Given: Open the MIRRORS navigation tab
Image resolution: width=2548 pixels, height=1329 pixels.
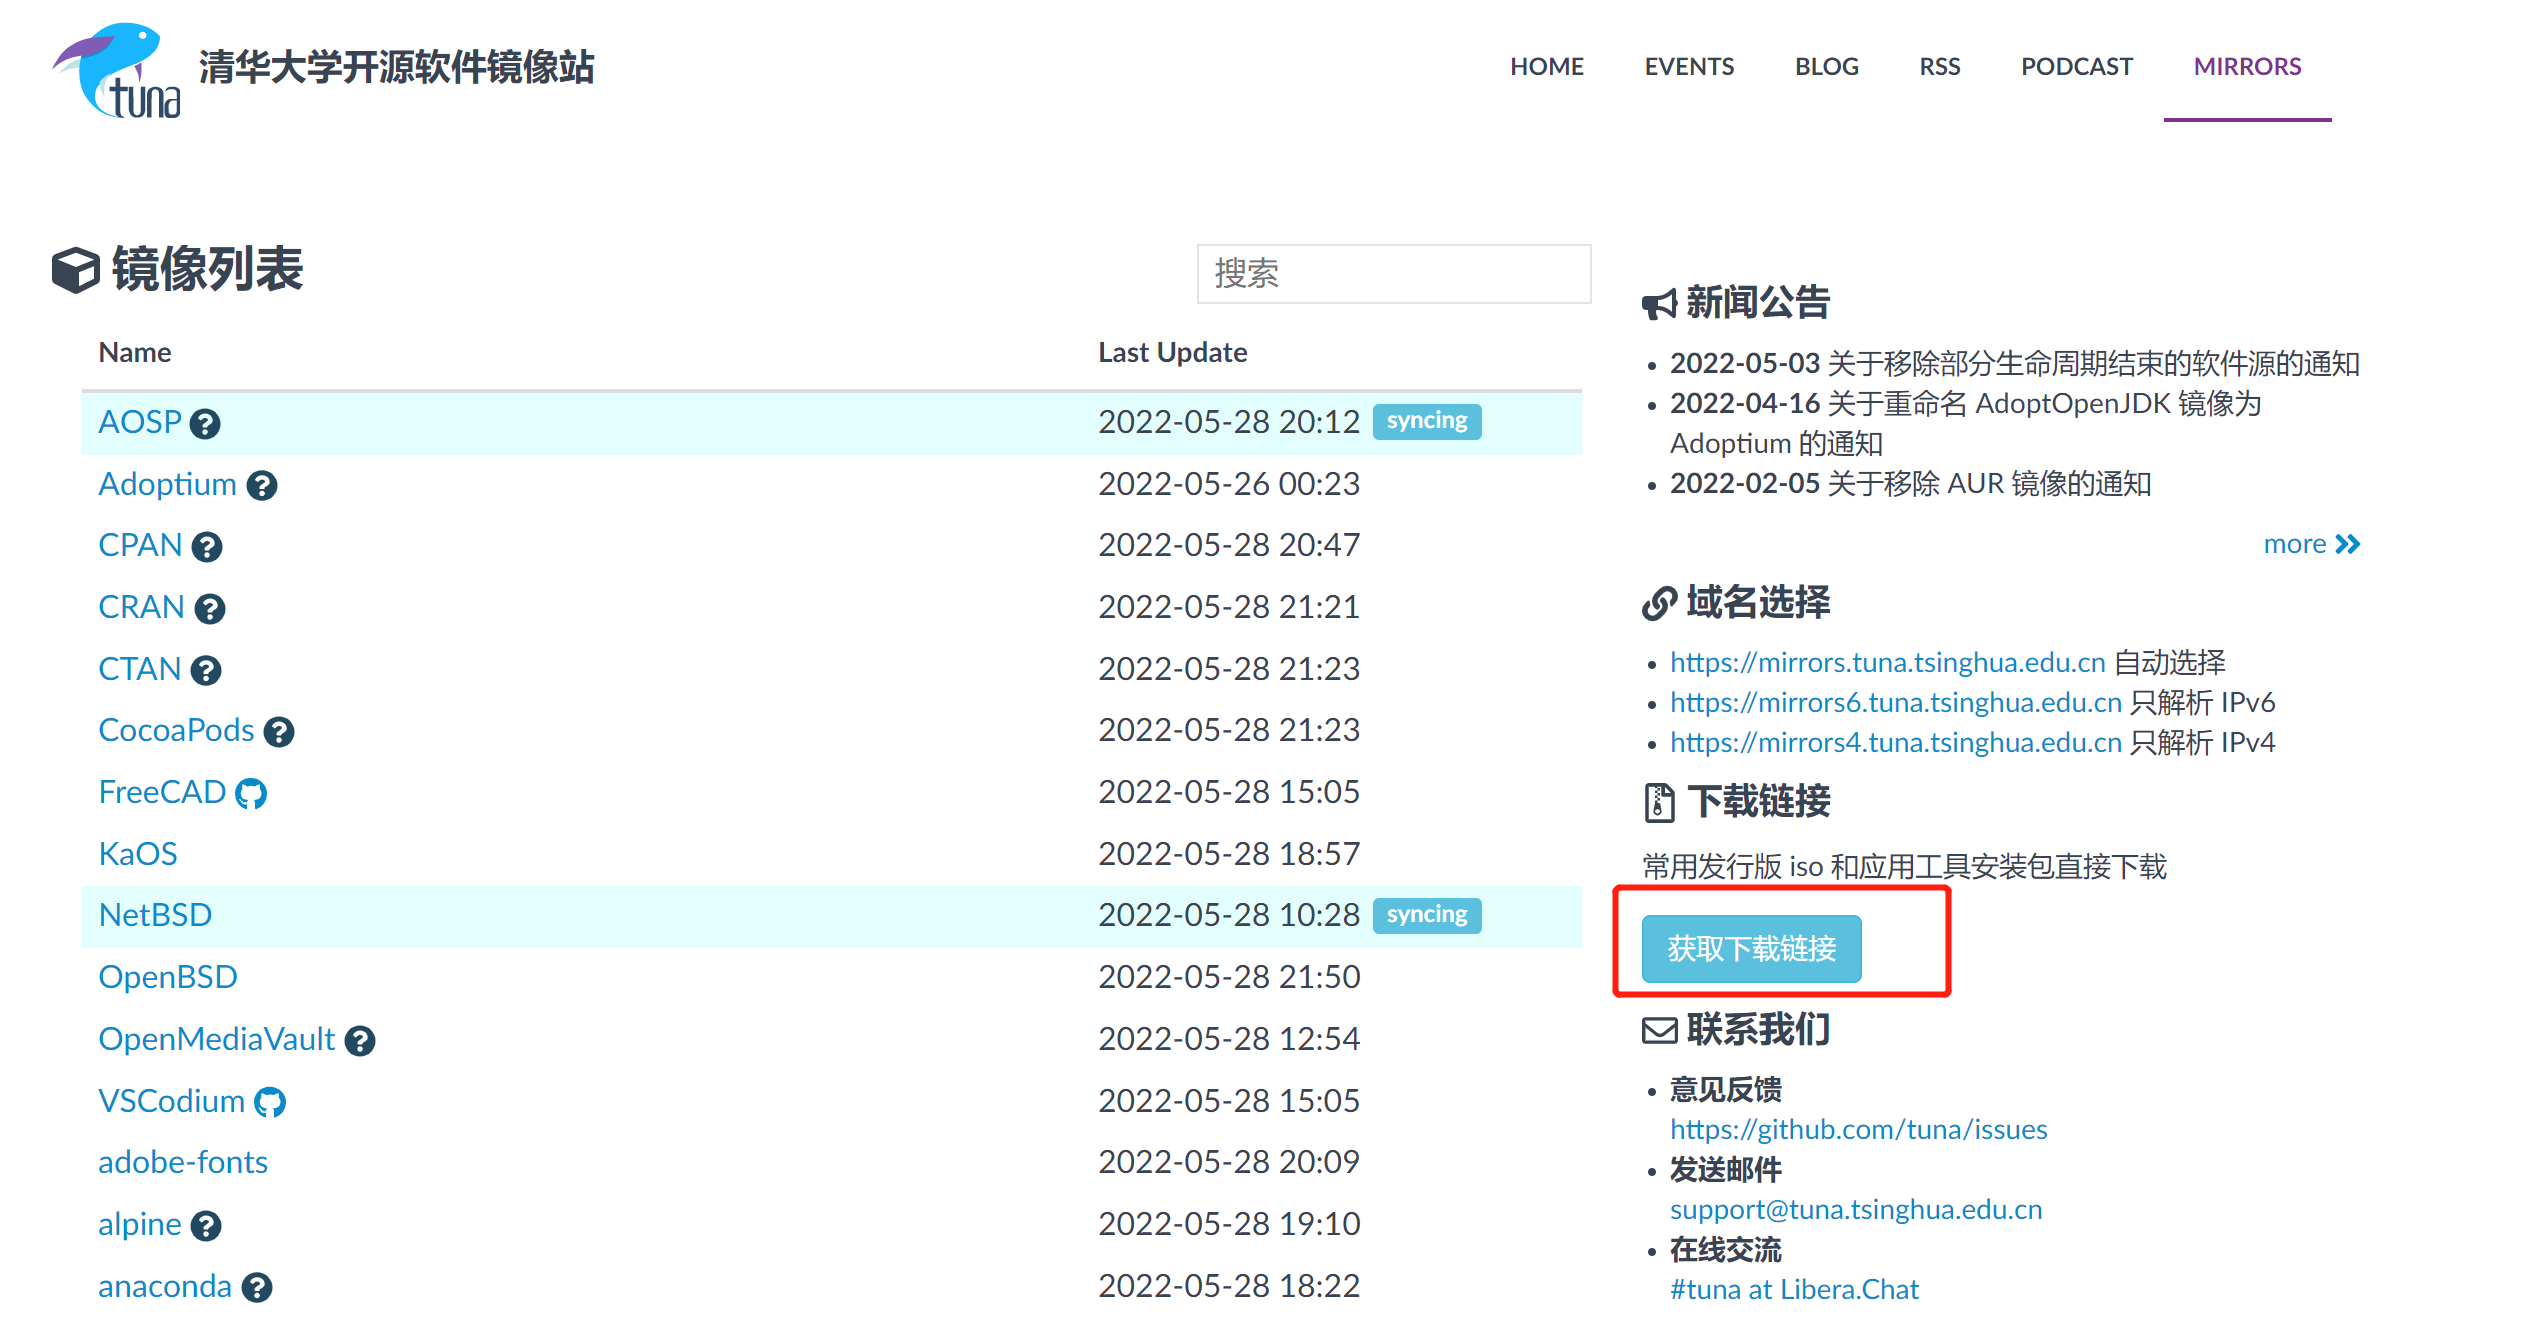Looking at the screenshot, I should 2247,67.
